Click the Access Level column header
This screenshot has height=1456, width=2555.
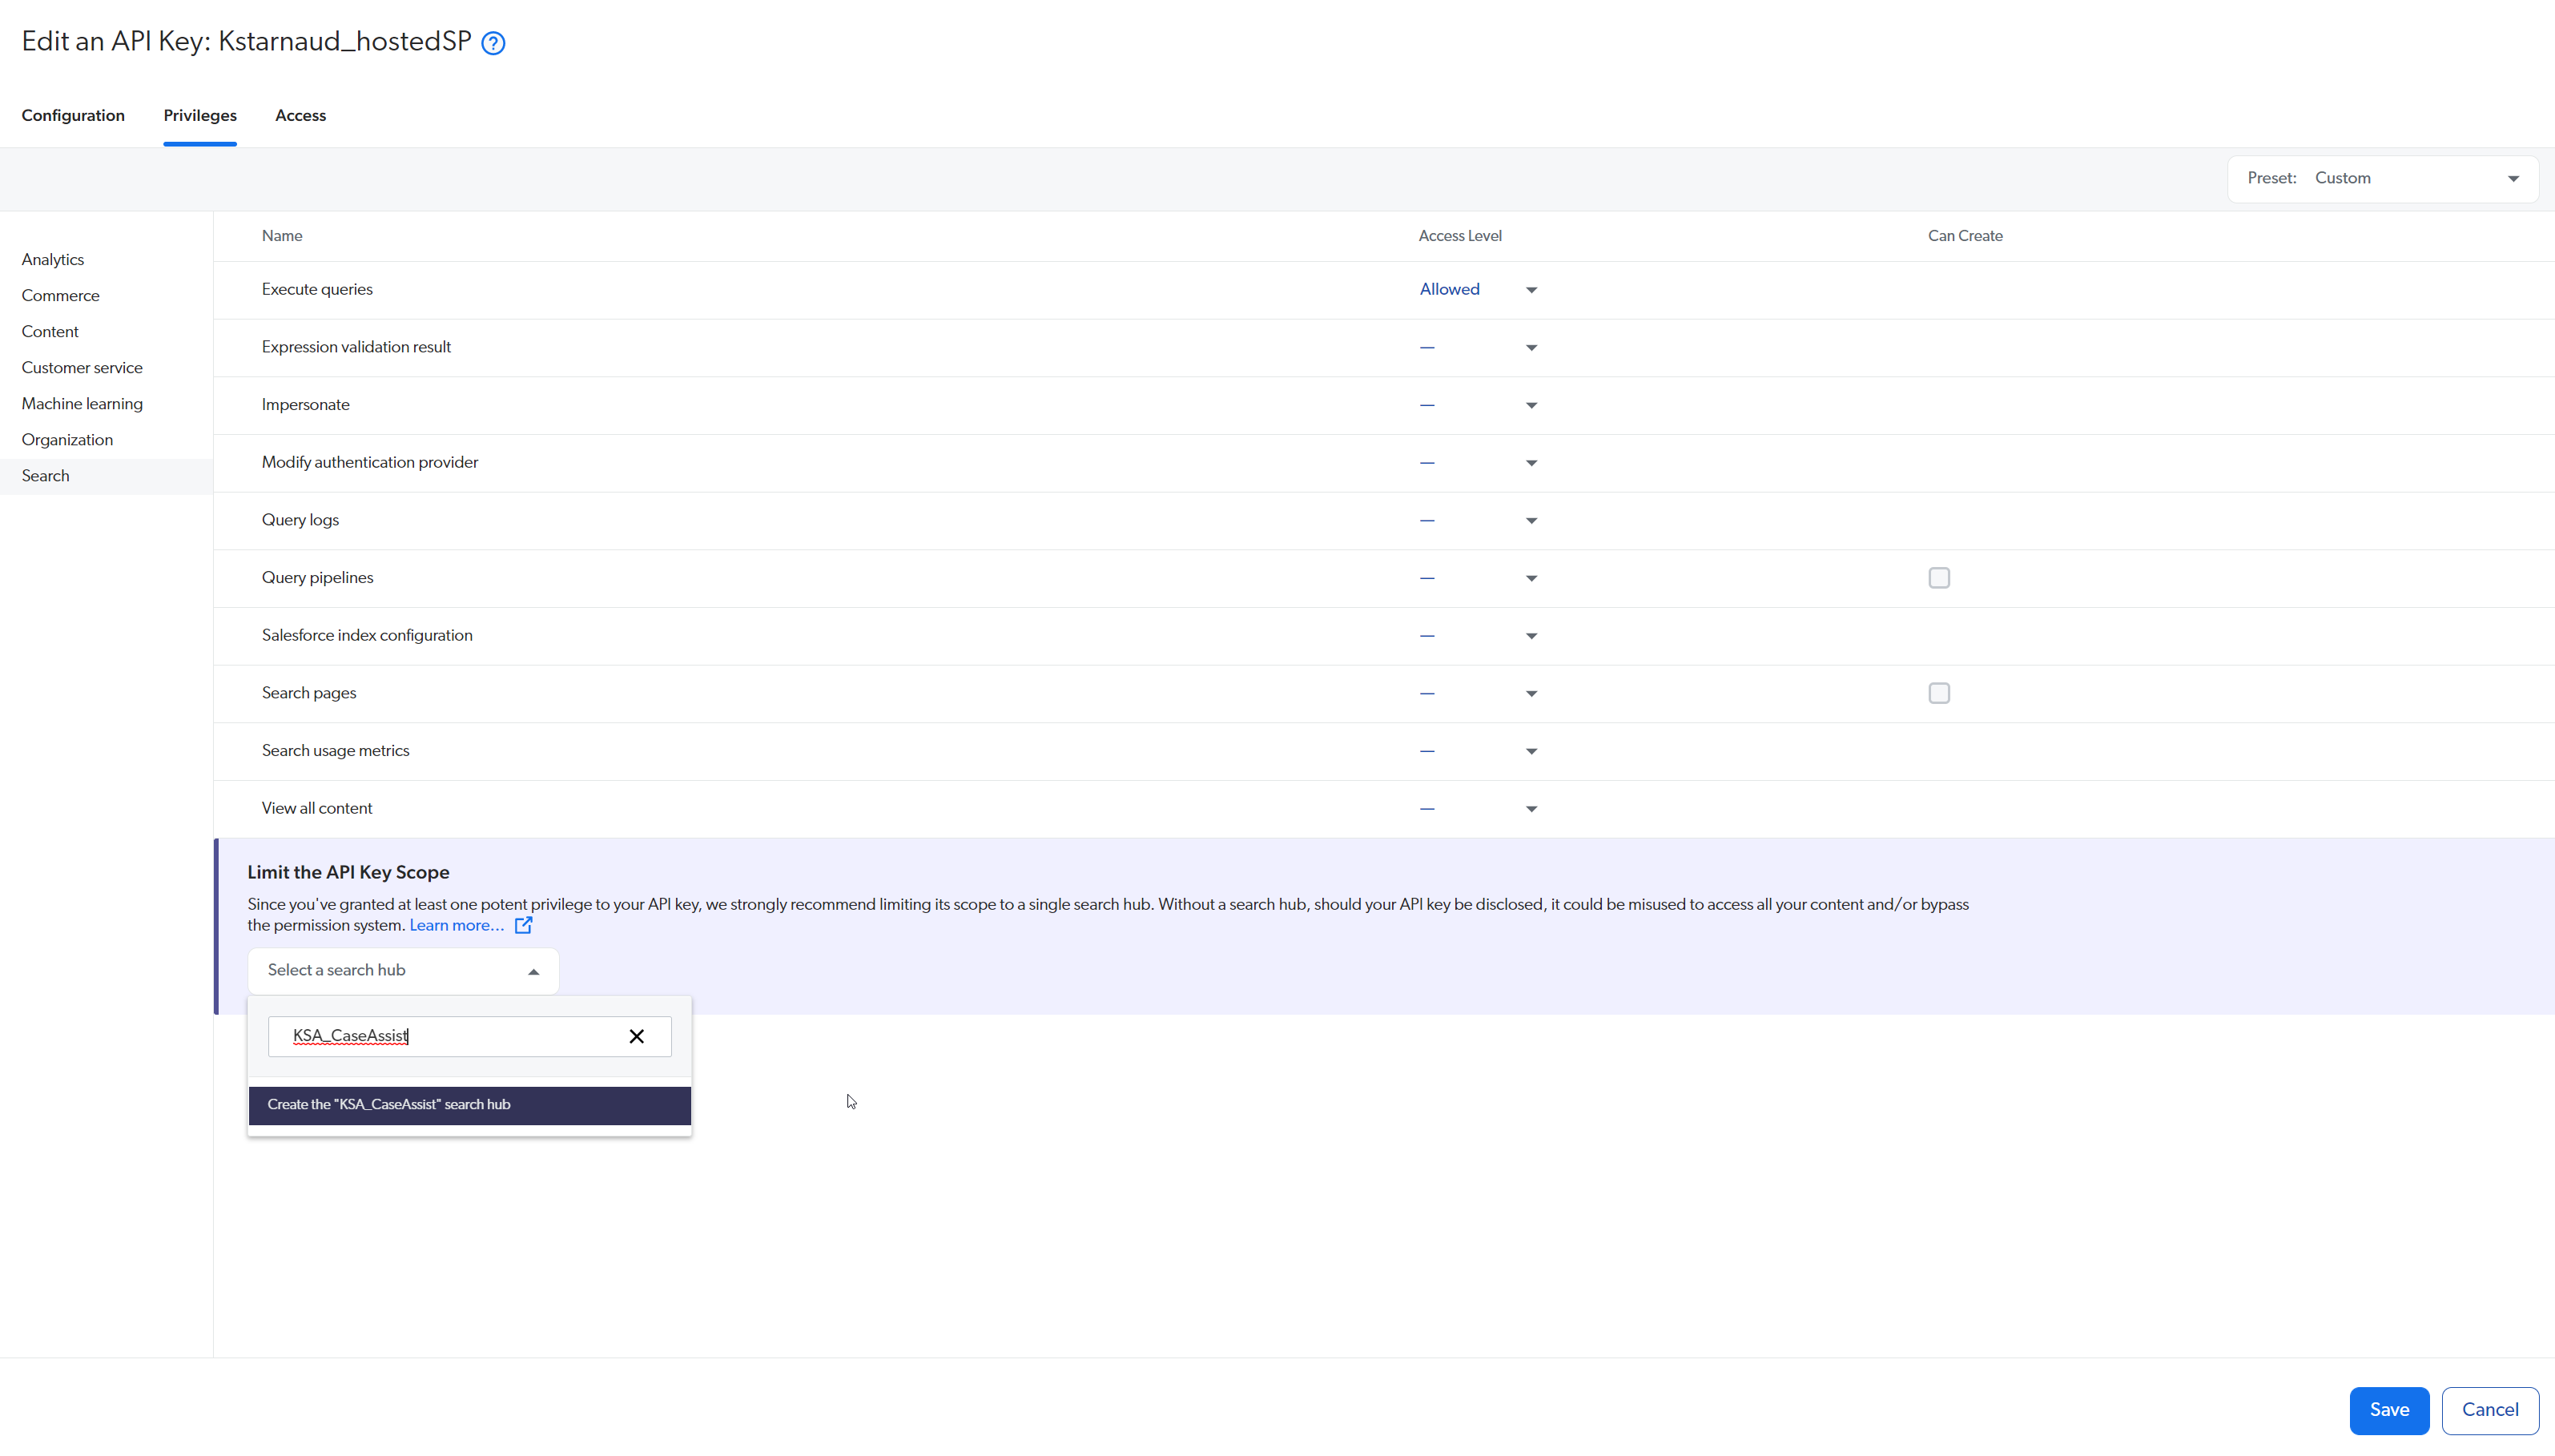(x=1460, y=236)
